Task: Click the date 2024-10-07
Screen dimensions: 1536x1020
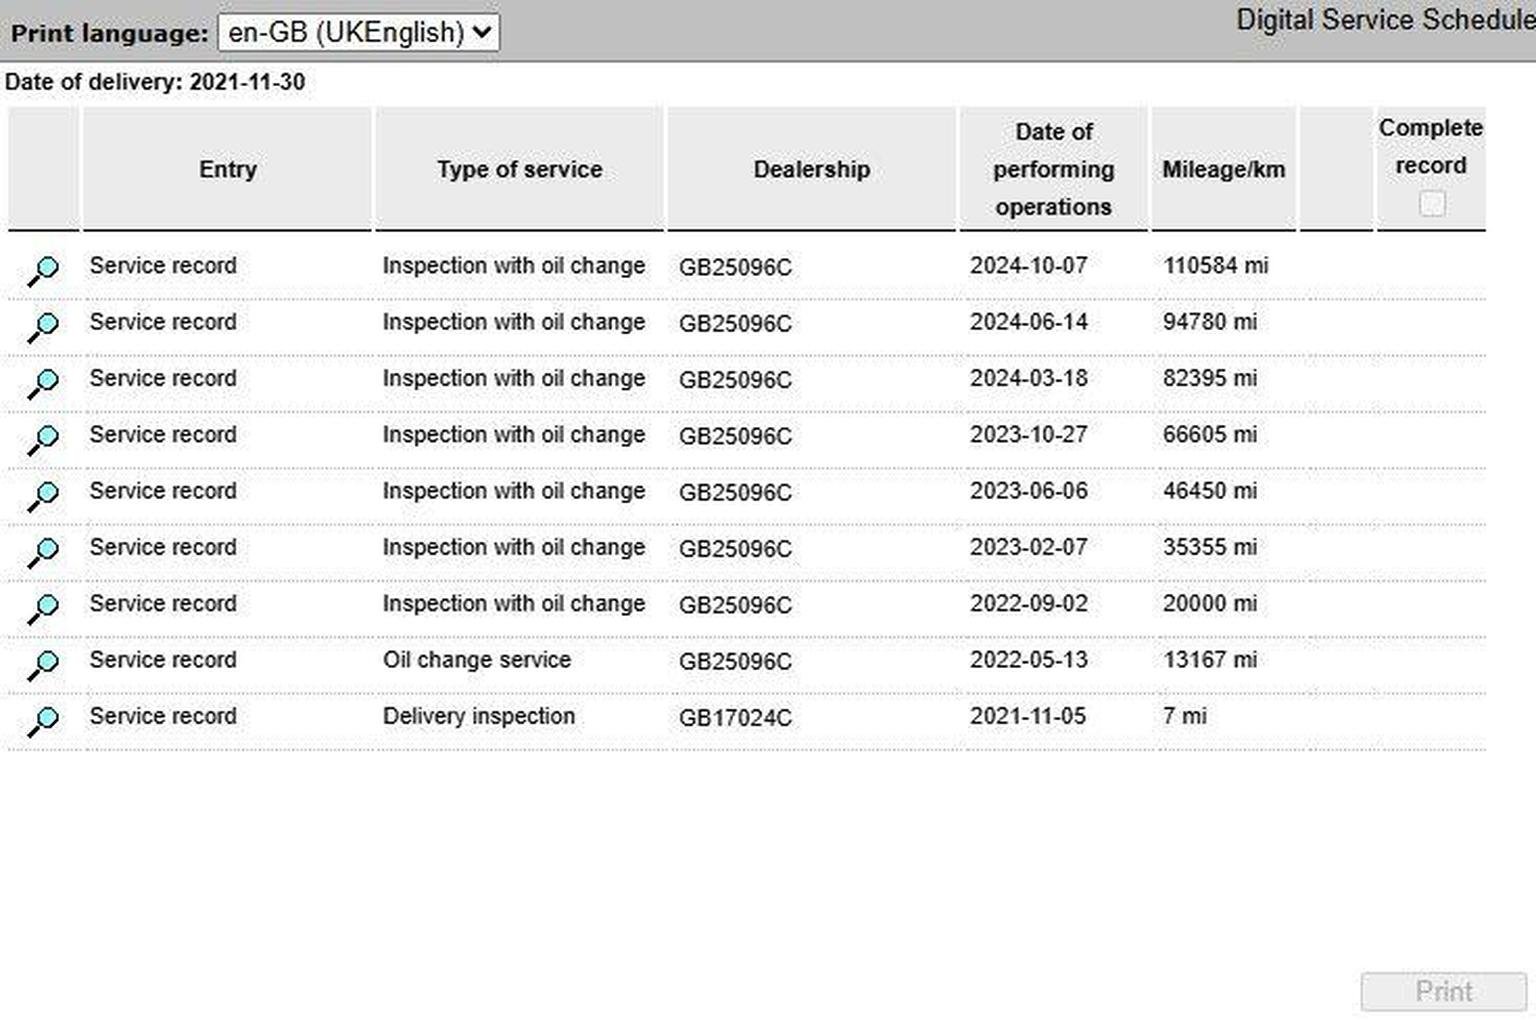Action: coord(1028,265)
